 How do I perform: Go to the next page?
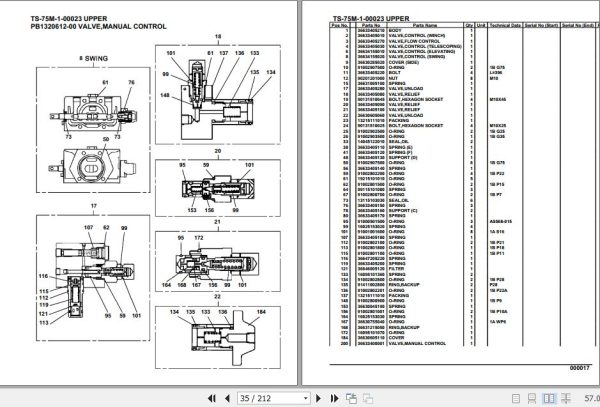pos(318,398)
